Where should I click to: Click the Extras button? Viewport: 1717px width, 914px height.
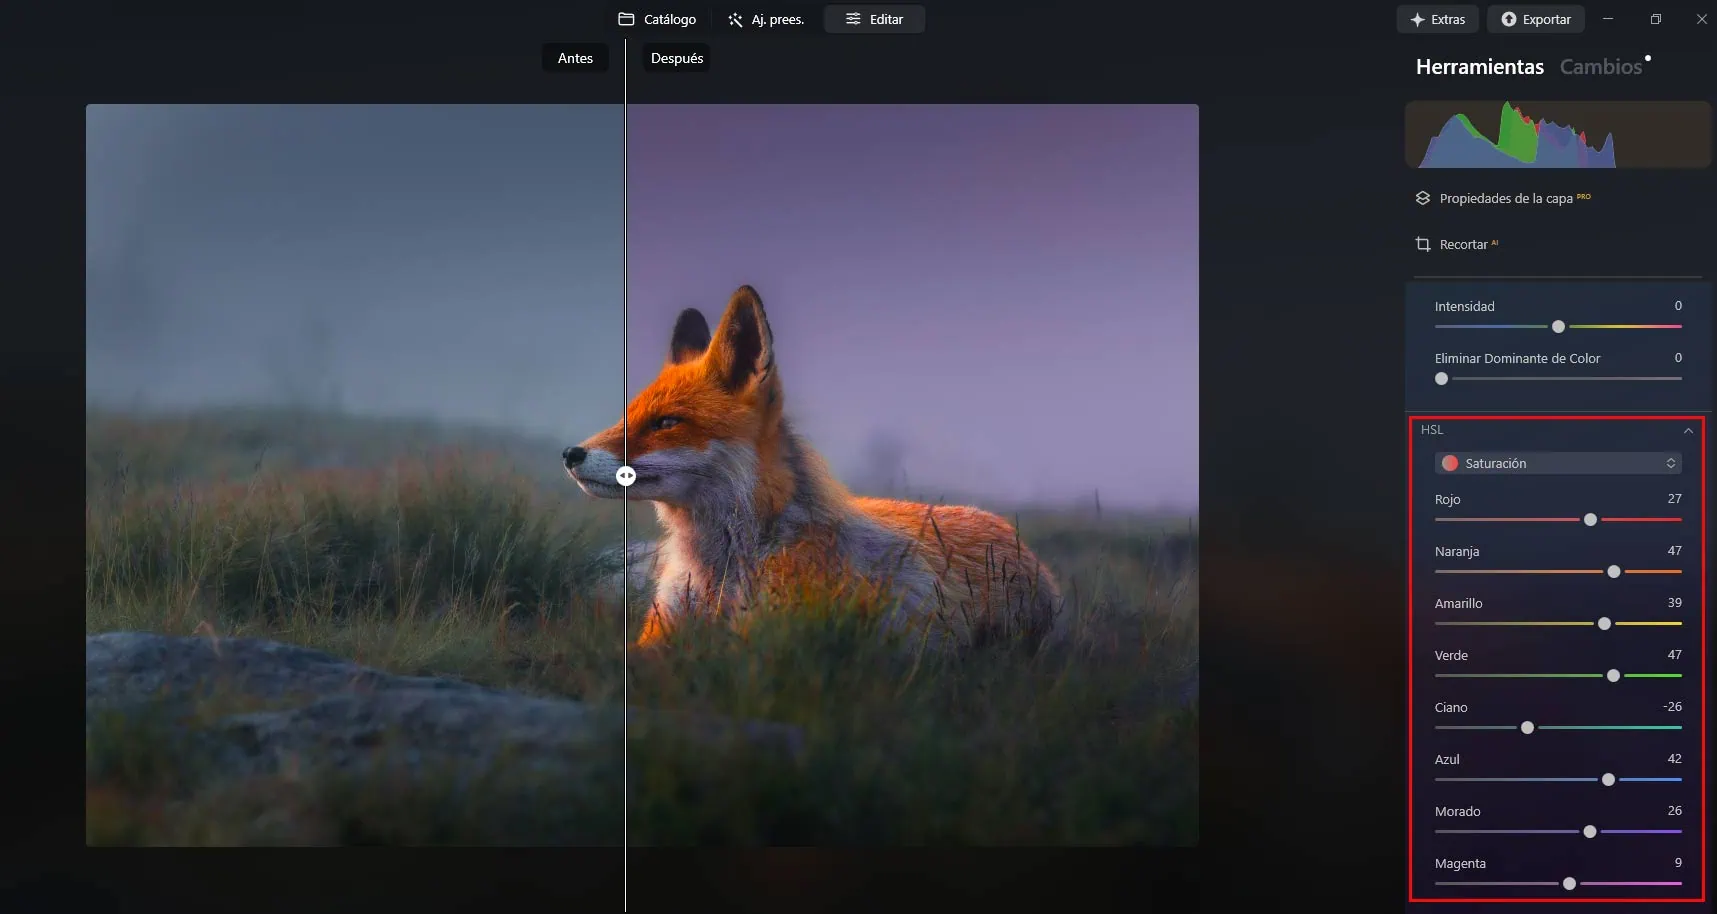pos(1437,19)
